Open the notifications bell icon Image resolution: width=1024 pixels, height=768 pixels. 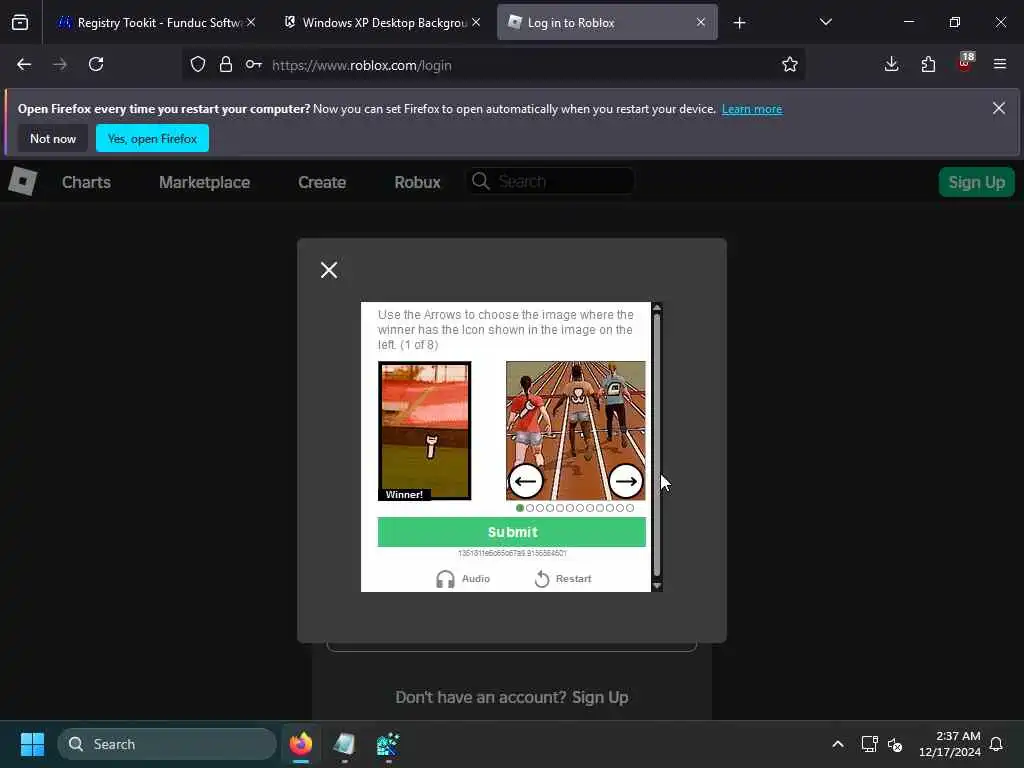(x=996, y=744)
